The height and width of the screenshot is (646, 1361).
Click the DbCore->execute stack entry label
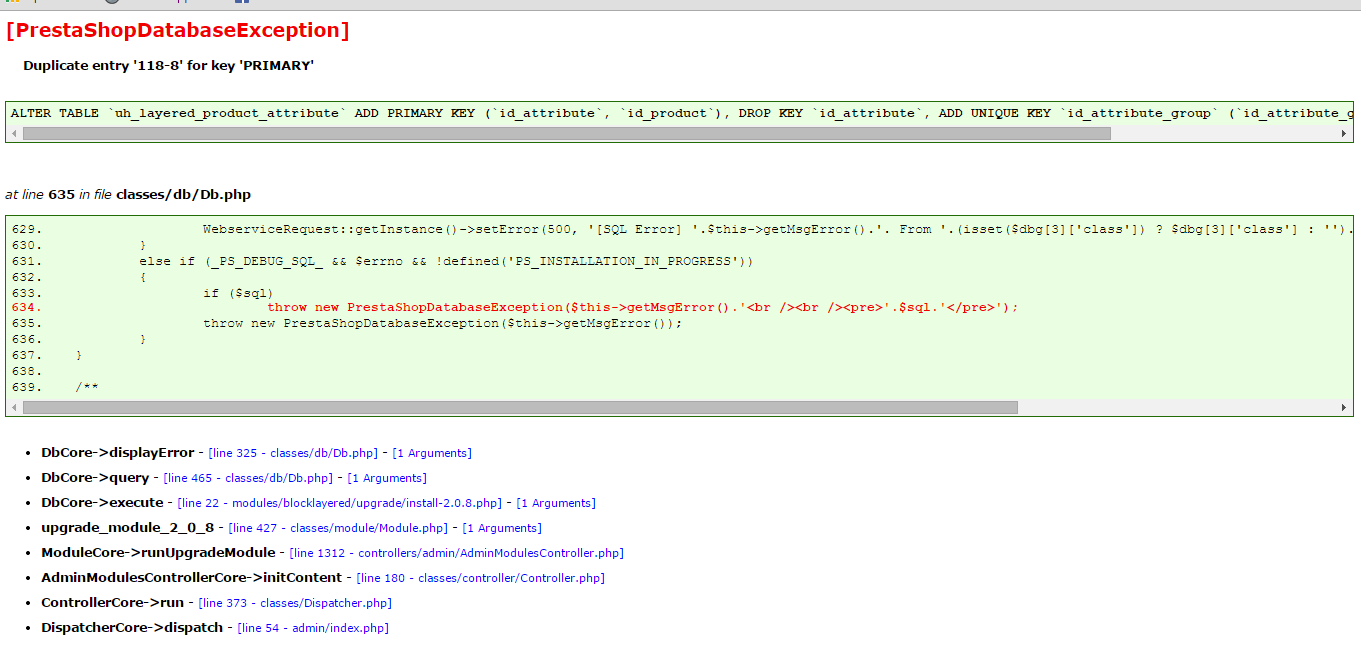tap(102, 503)
